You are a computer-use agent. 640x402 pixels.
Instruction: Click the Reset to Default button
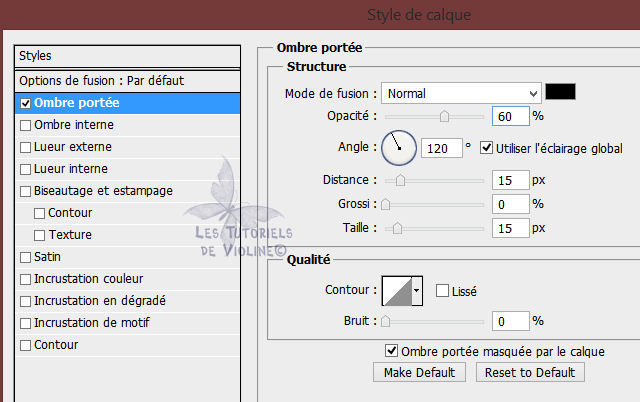(x=530, y=372)
